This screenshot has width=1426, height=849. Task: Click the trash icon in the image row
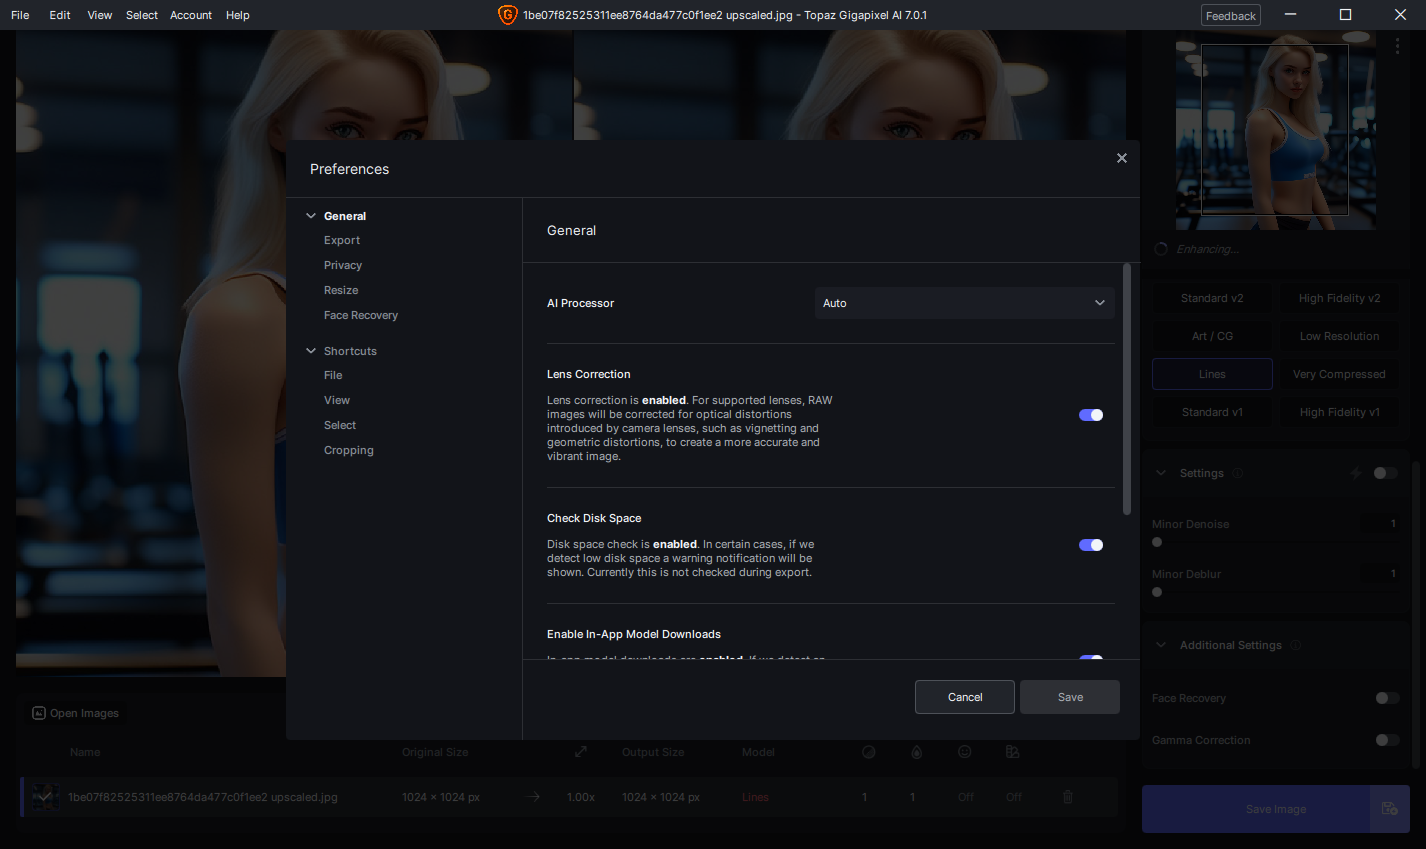[1068, 797]
